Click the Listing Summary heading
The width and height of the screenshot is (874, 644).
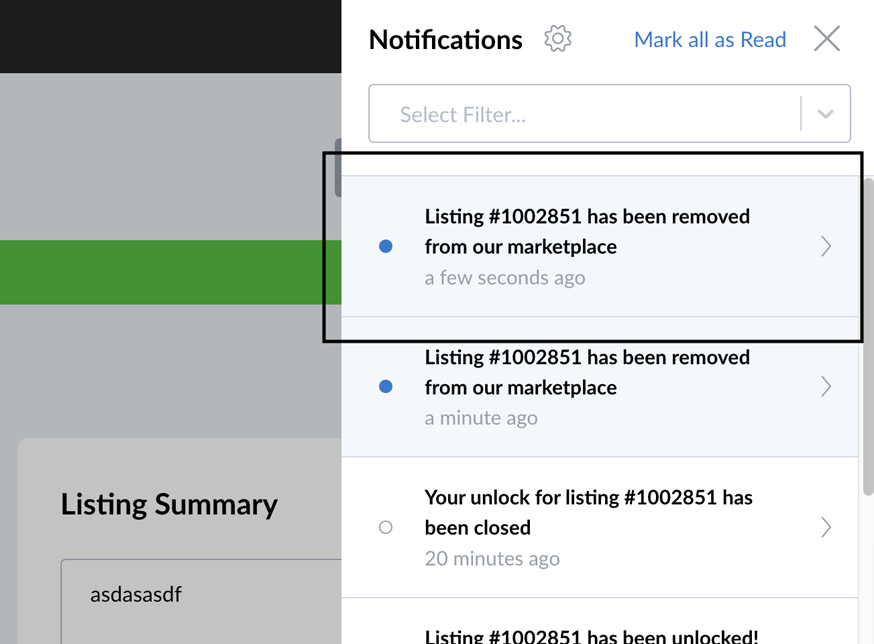pyautogui.click(x=169, y=505)
